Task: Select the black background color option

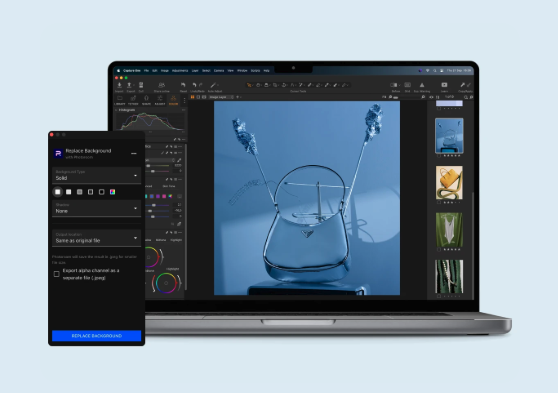Action: (101, 192)
